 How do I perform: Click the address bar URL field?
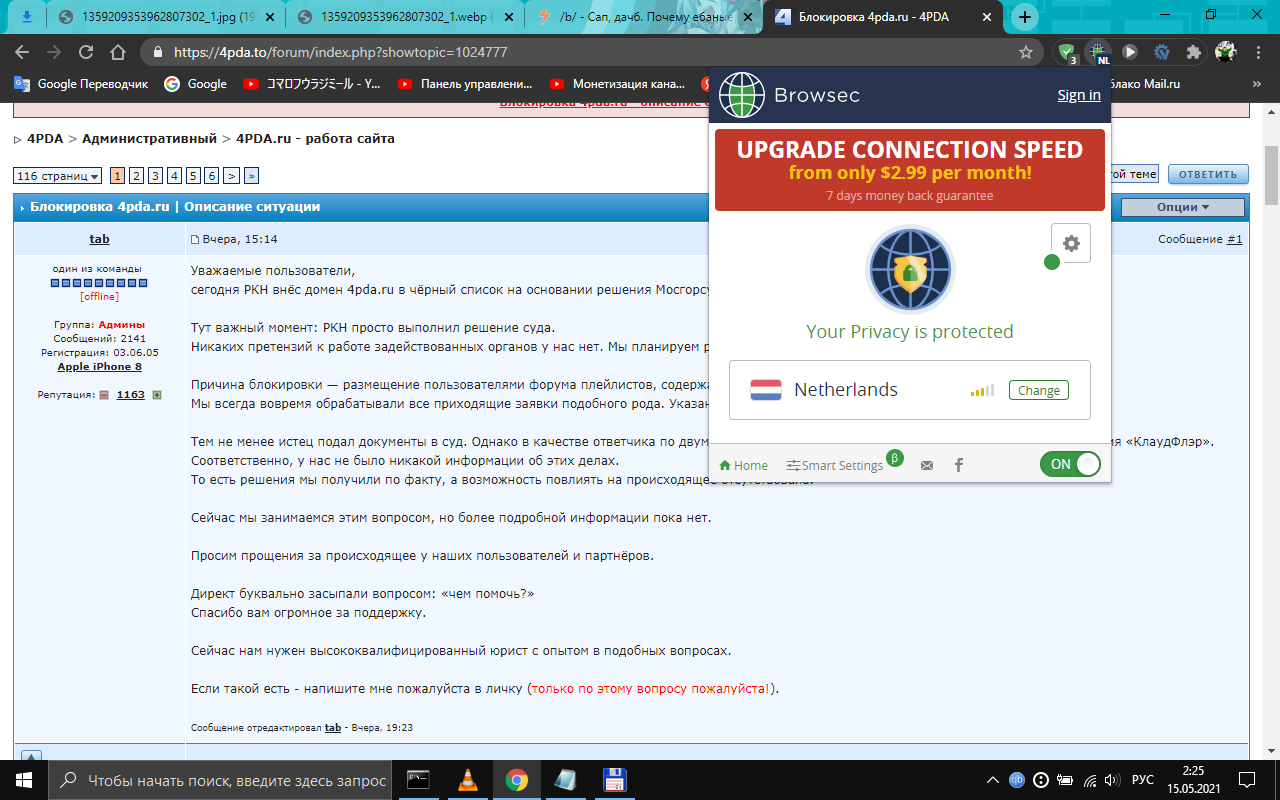coord(590,52)
